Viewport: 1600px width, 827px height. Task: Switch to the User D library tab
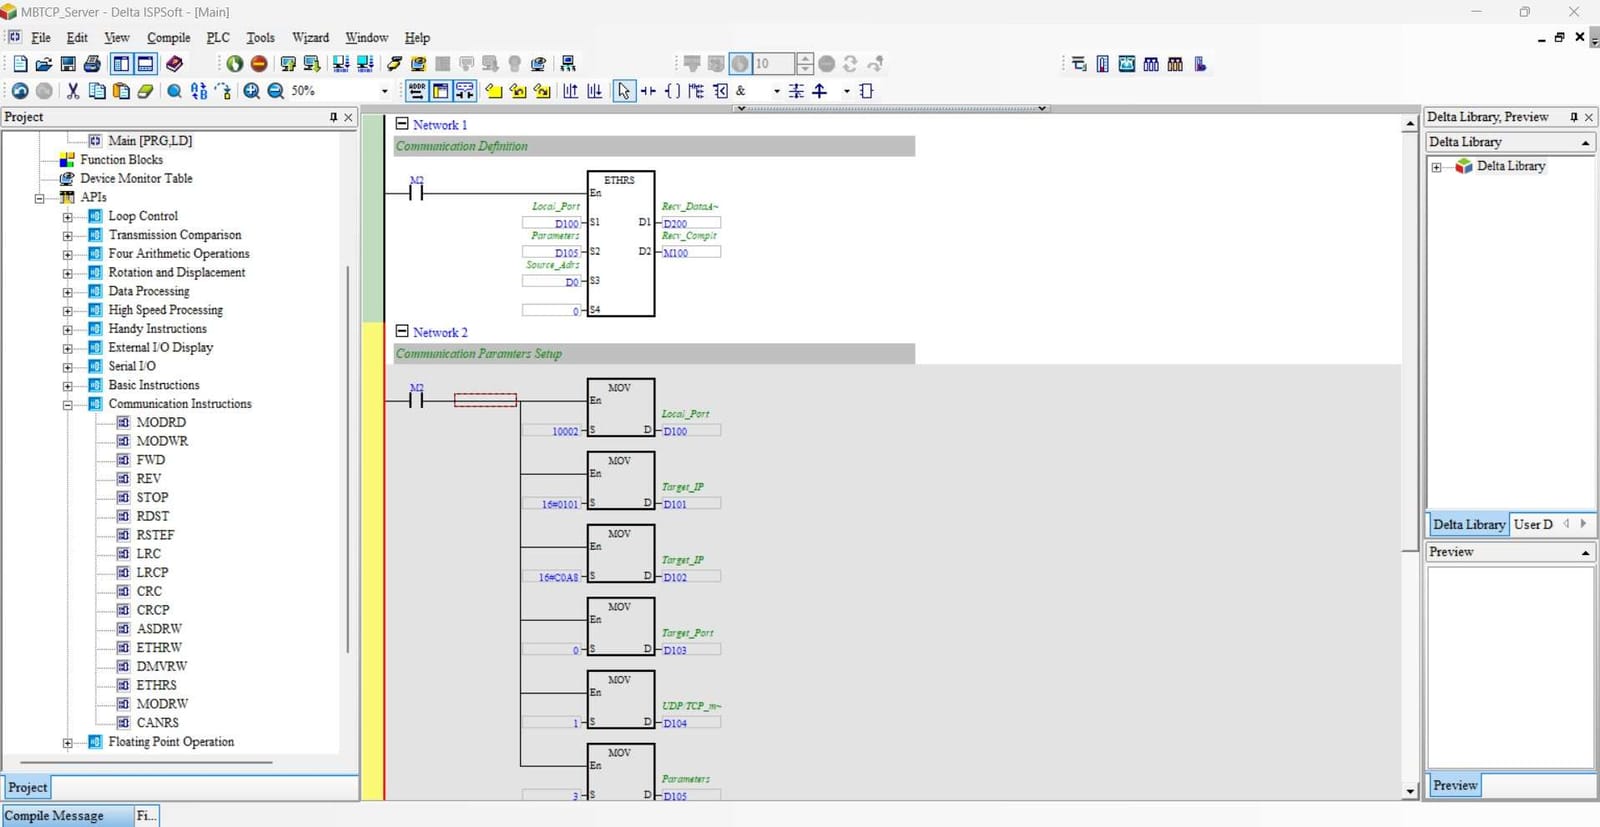1533,524
